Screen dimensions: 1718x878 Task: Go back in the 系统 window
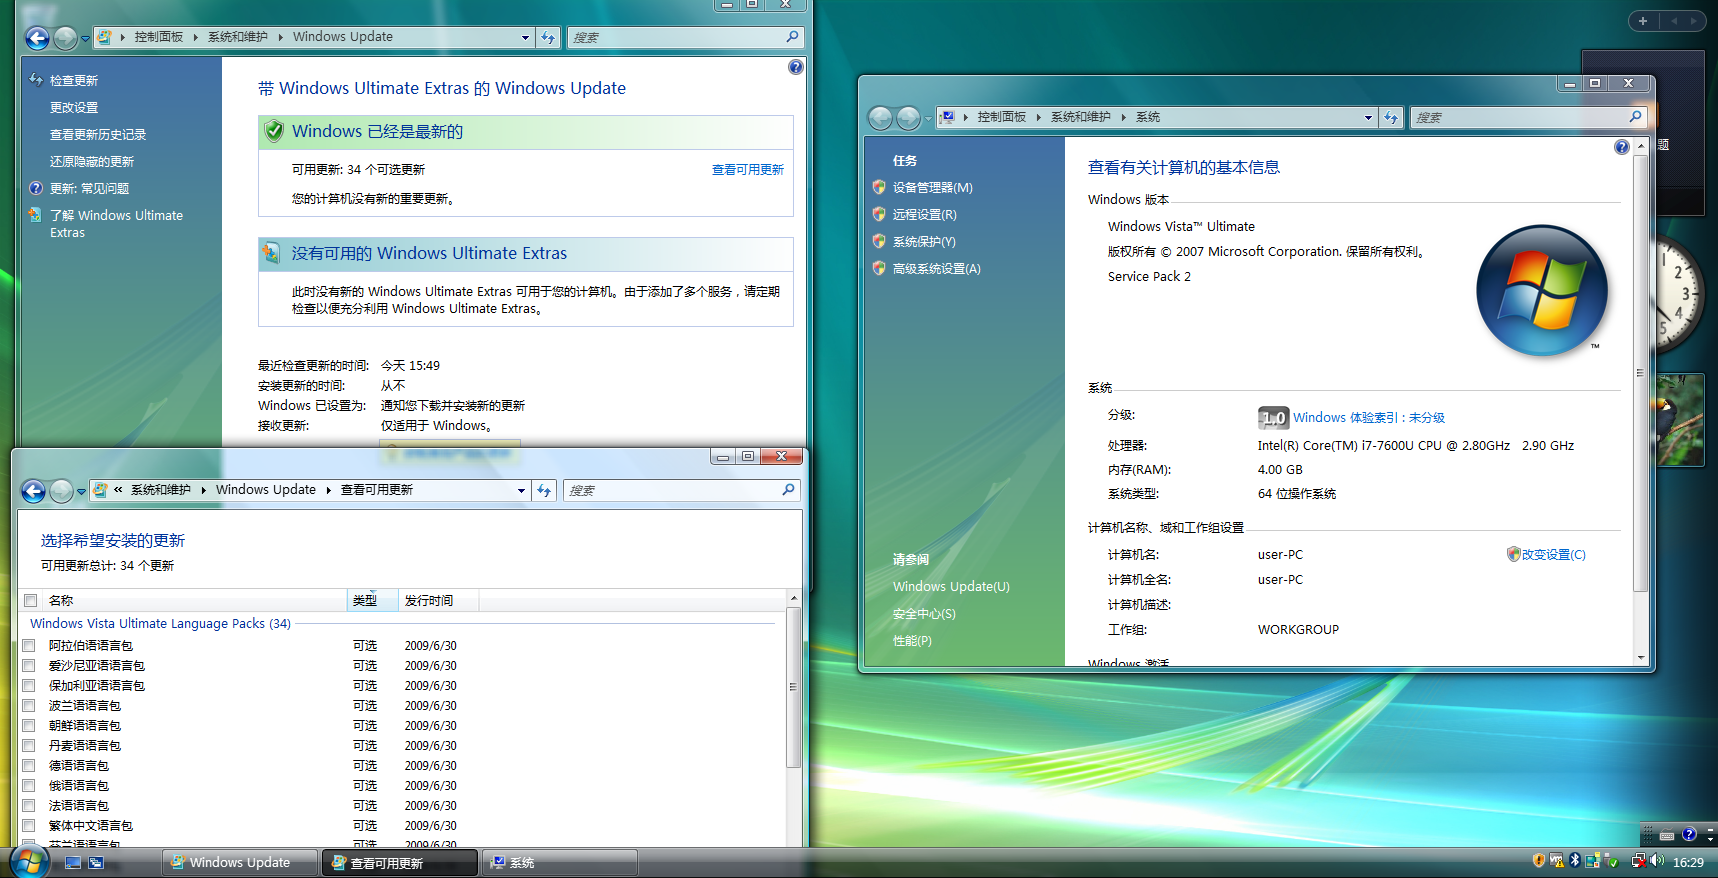point(880,118)
